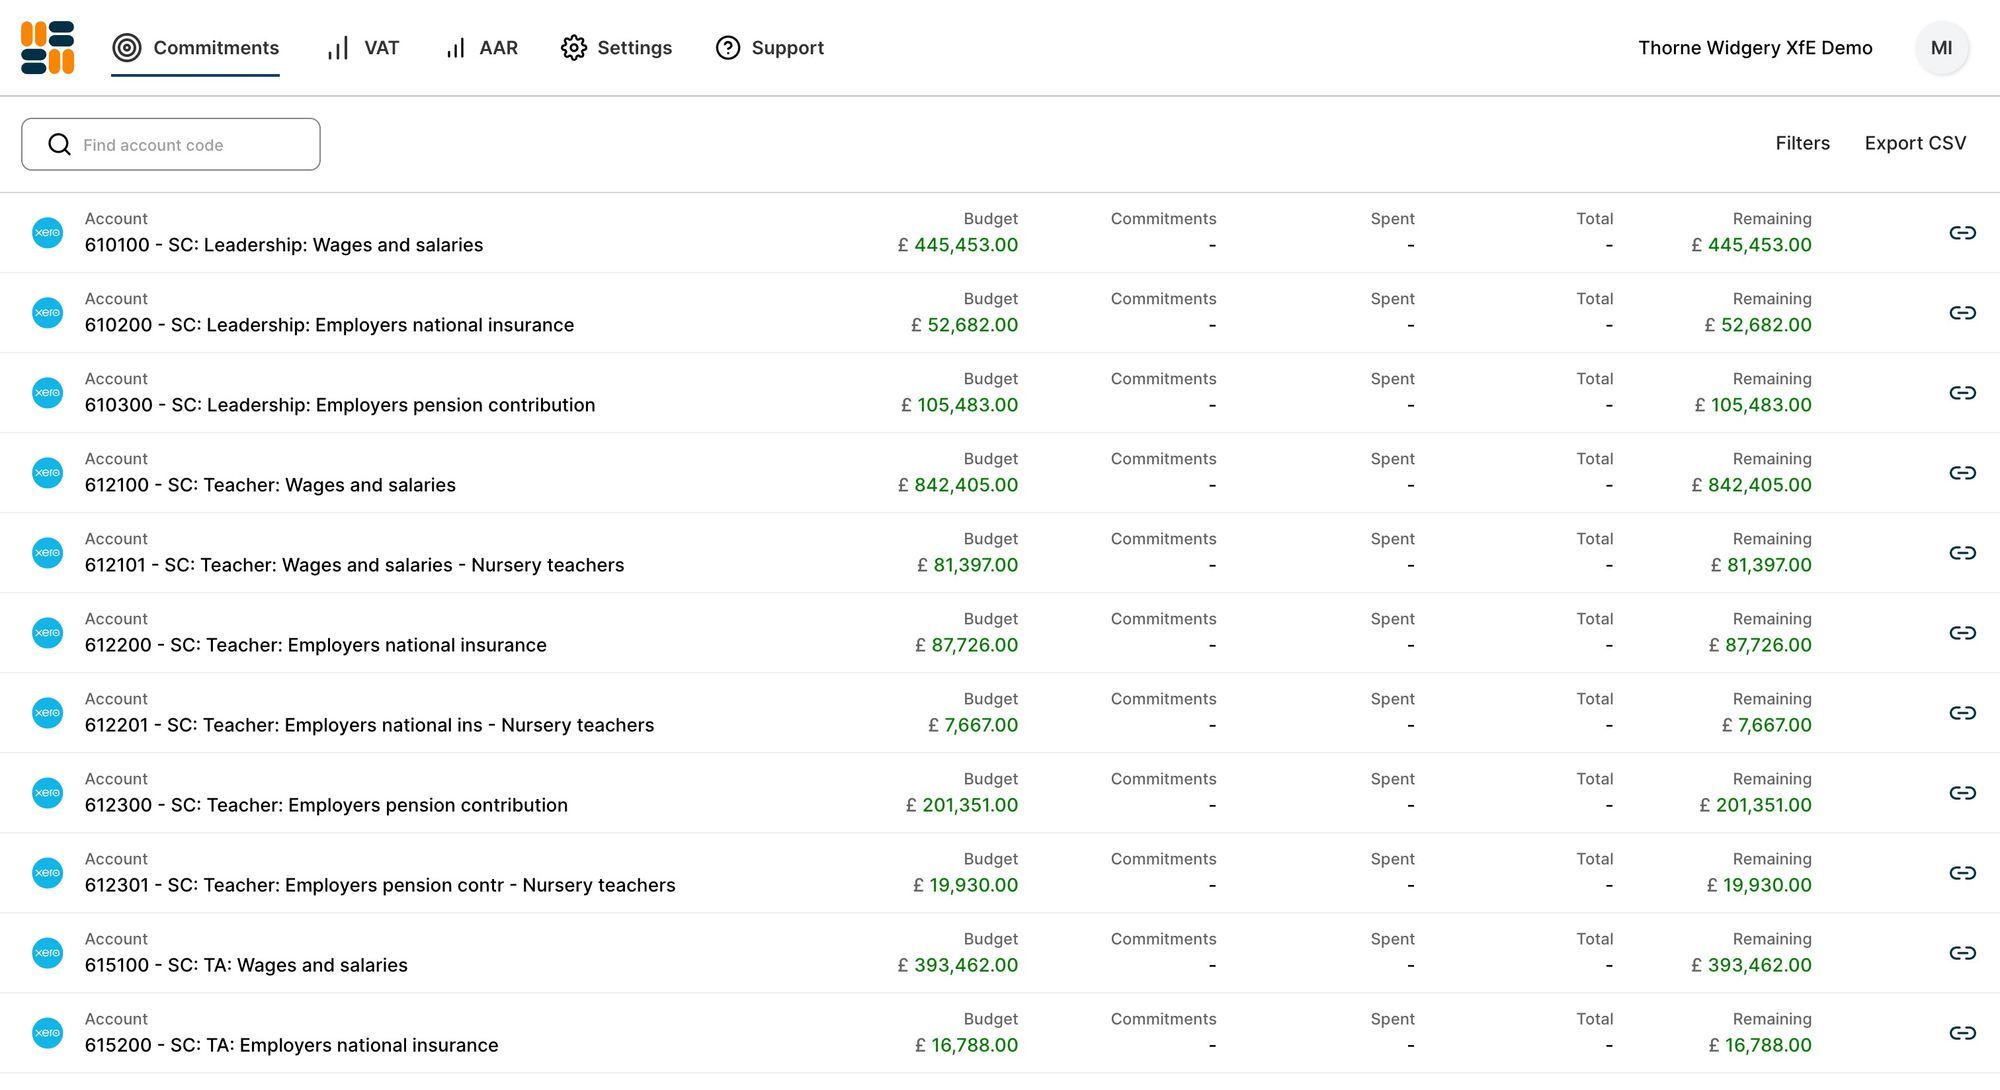The image size is (2000, 1090).
Task: Switch to the VAT tab
Action: point(364,48)
